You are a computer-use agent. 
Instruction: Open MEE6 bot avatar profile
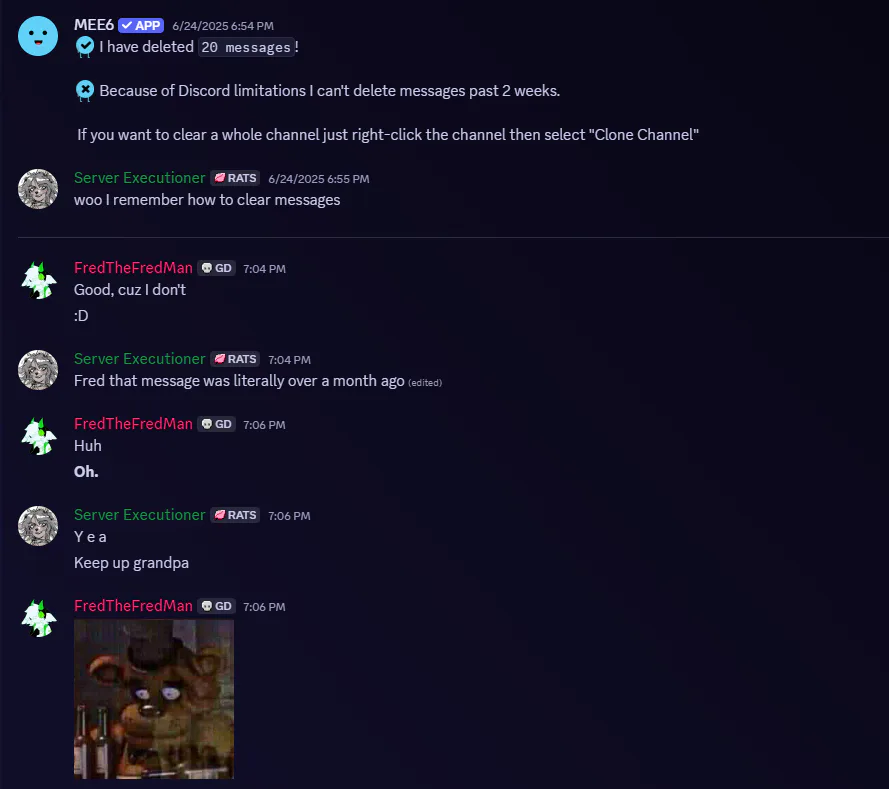(x=38, y=36)
